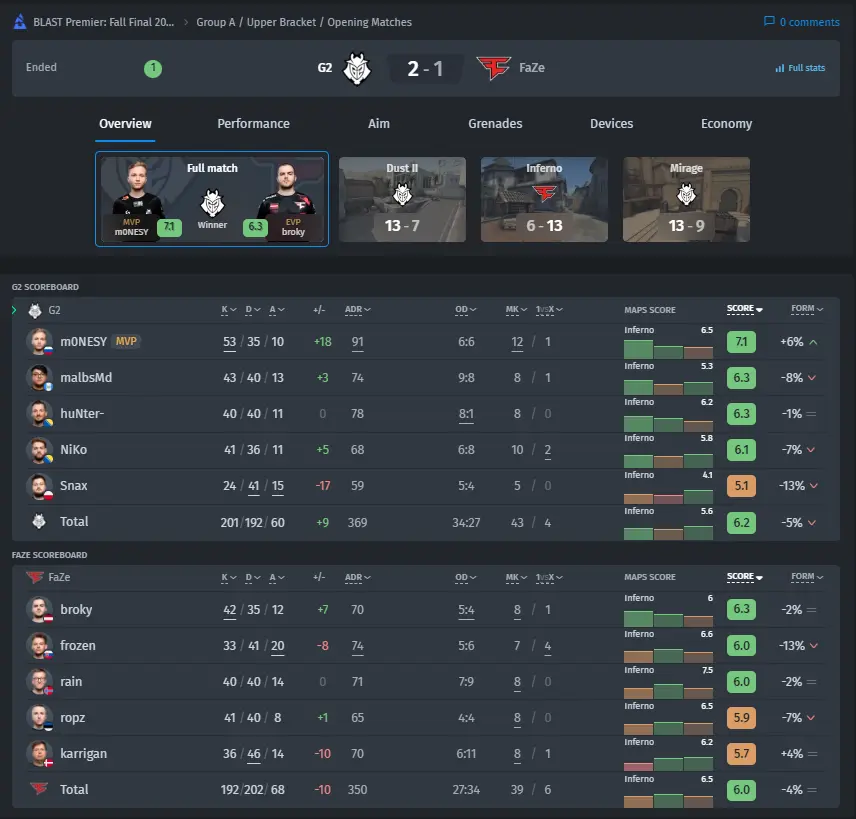The image size is (856, 819).
Task: Switch to the Devices tab
Action: click(611, 124)
